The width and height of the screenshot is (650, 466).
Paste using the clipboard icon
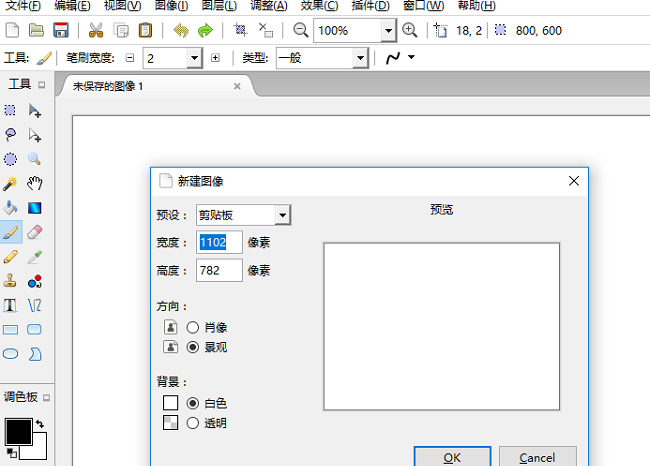pos(145,30)
